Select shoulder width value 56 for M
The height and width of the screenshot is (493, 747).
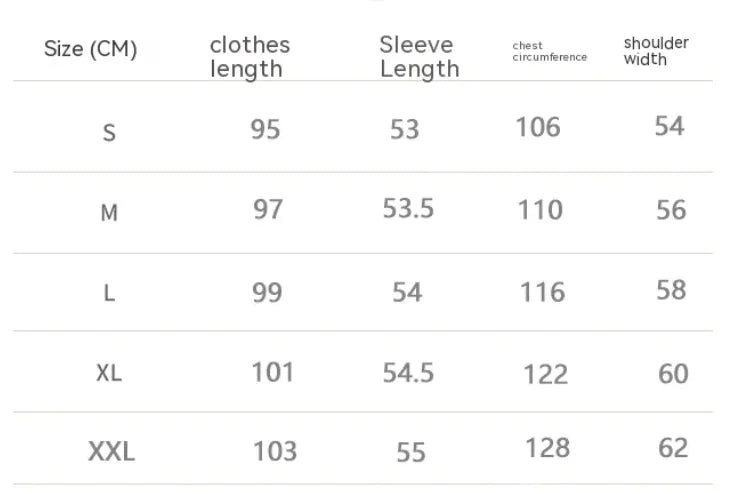click(671, 209)
